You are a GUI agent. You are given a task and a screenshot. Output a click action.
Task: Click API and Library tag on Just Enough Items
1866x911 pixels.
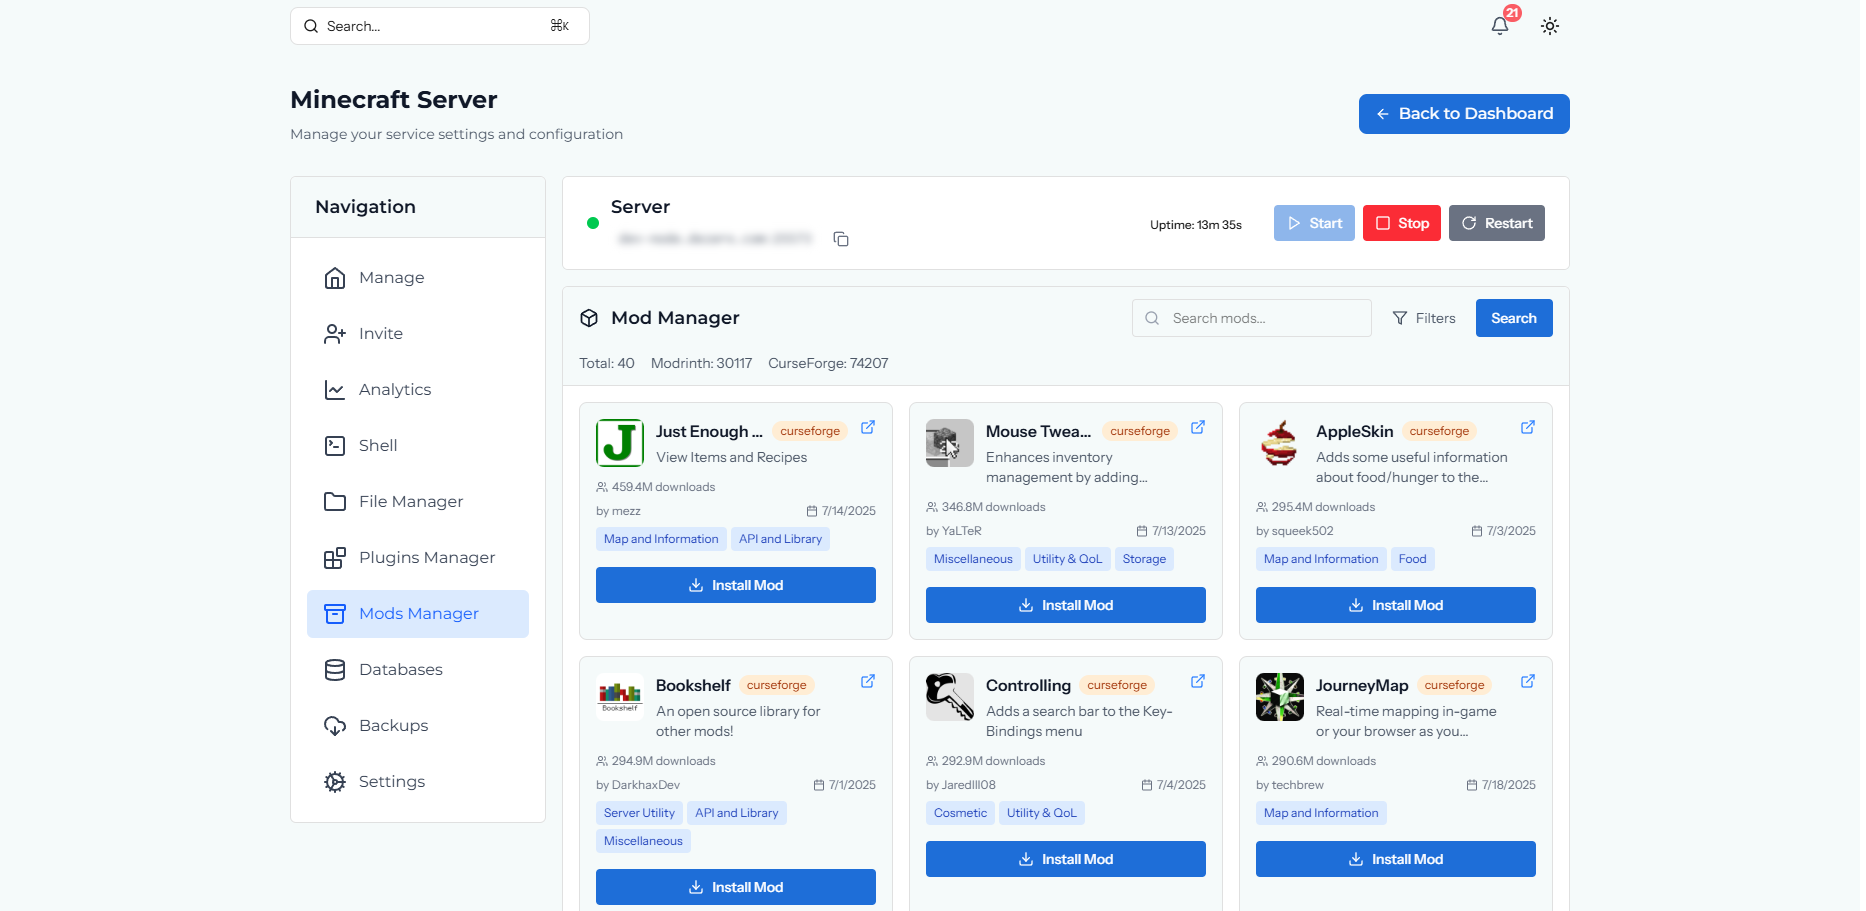781,539
